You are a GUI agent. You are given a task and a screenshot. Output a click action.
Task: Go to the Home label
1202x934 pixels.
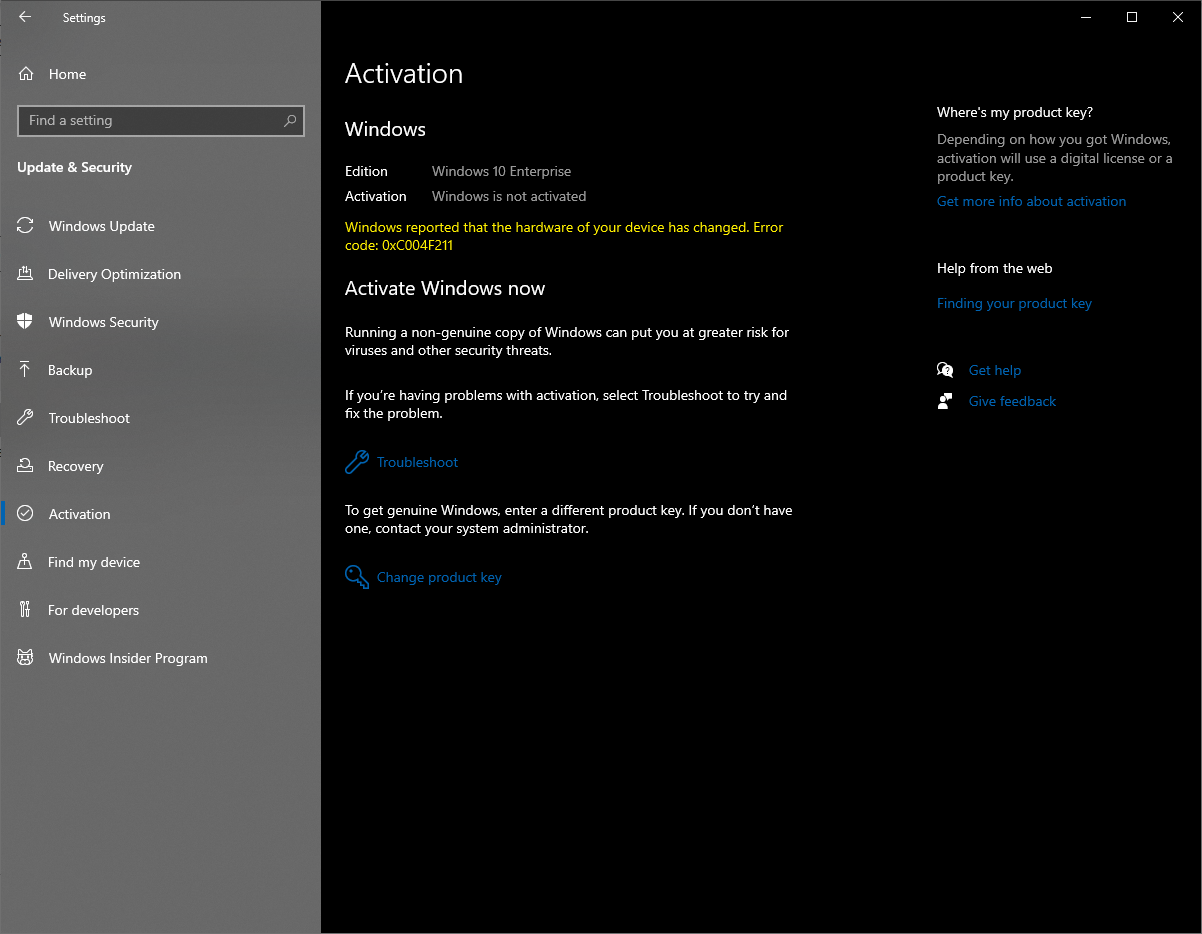tap(67, 74)
